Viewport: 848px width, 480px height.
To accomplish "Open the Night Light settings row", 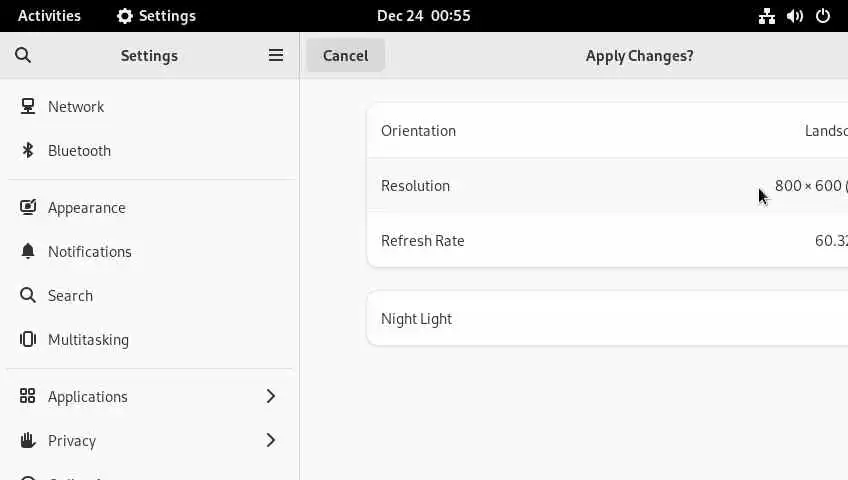I will [606, 319].
